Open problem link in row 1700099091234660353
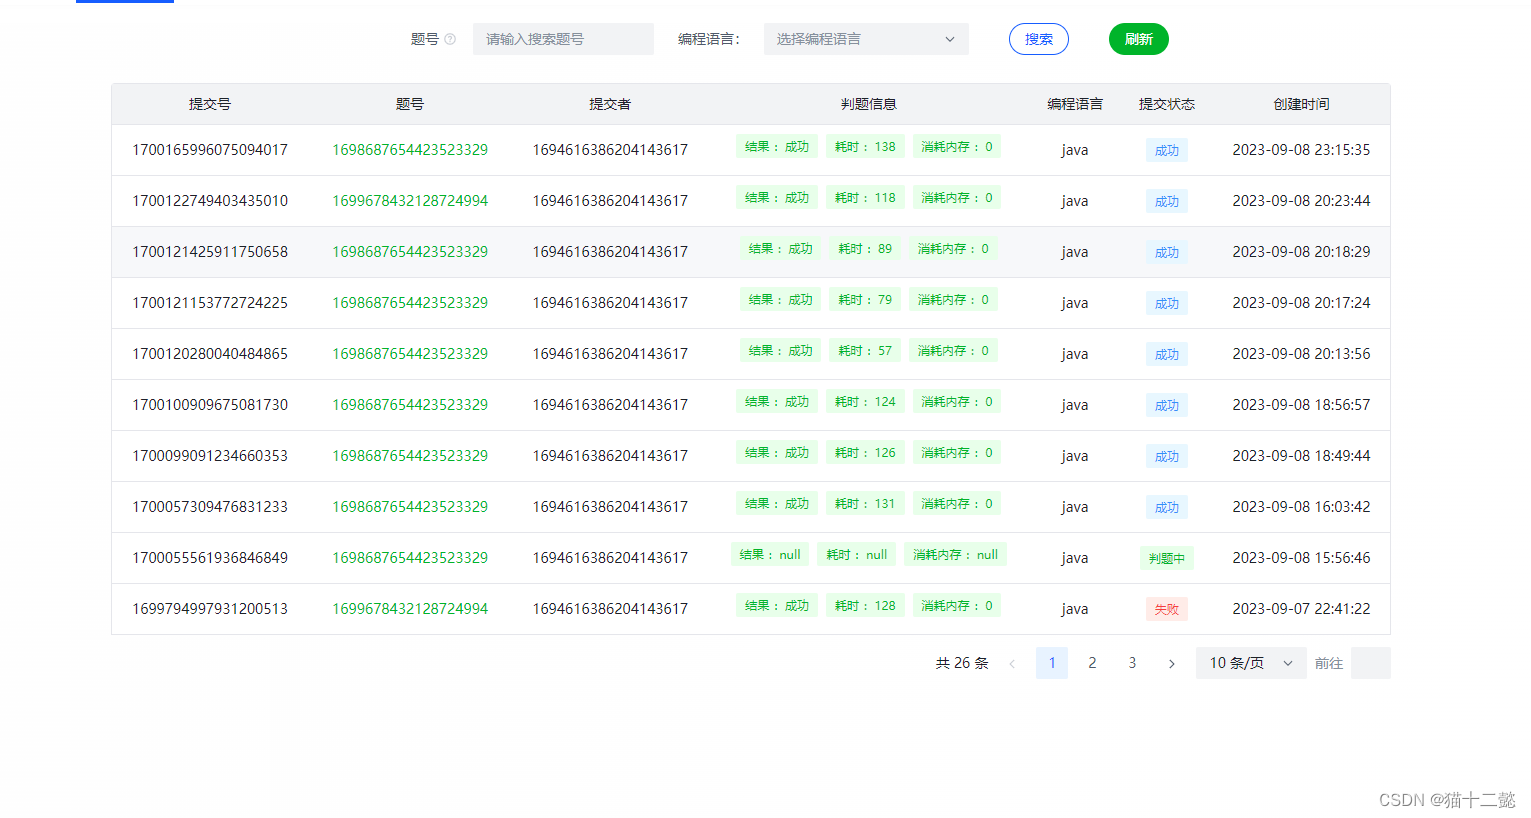 point(410,456)
